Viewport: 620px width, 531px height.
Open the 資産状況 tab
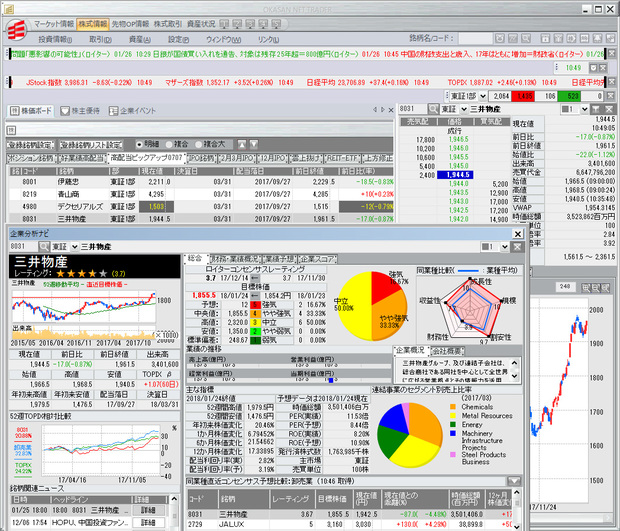201,24
